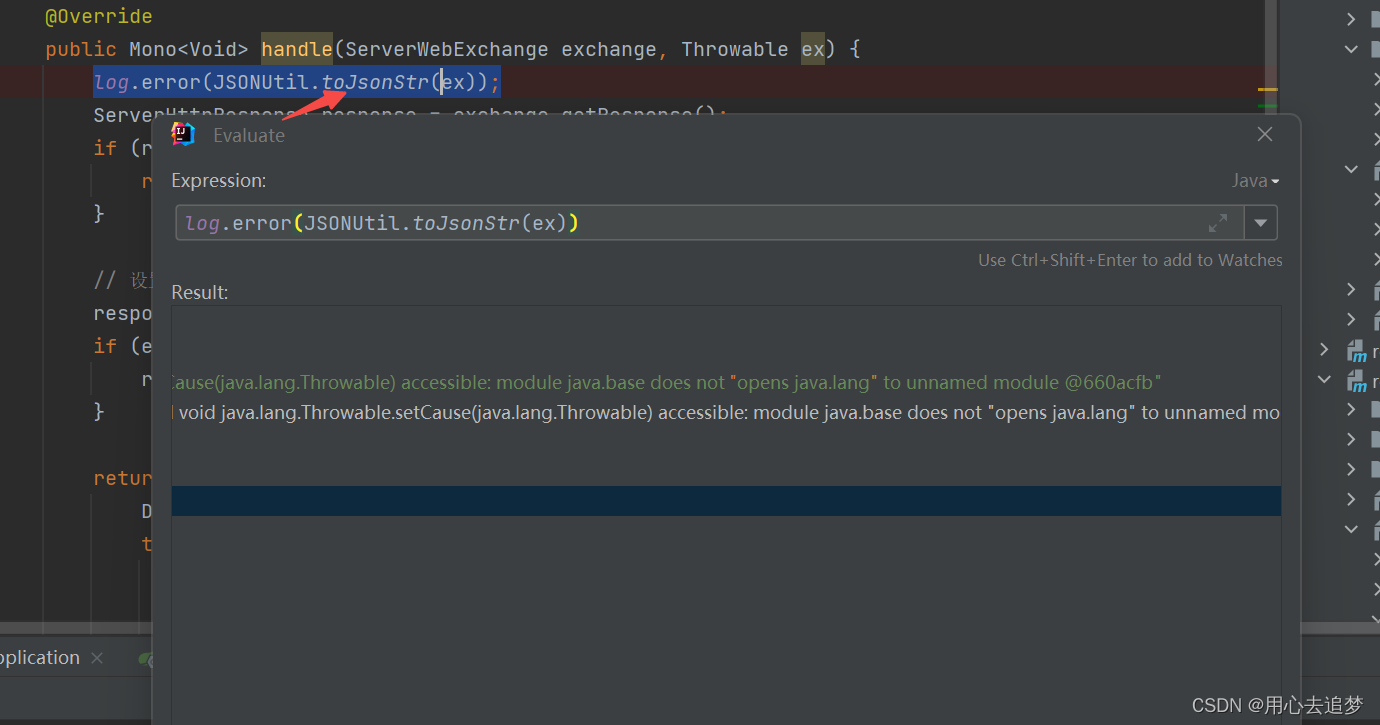
Task: Select the green result row ending with @660acfb
Action: [726, 382]
